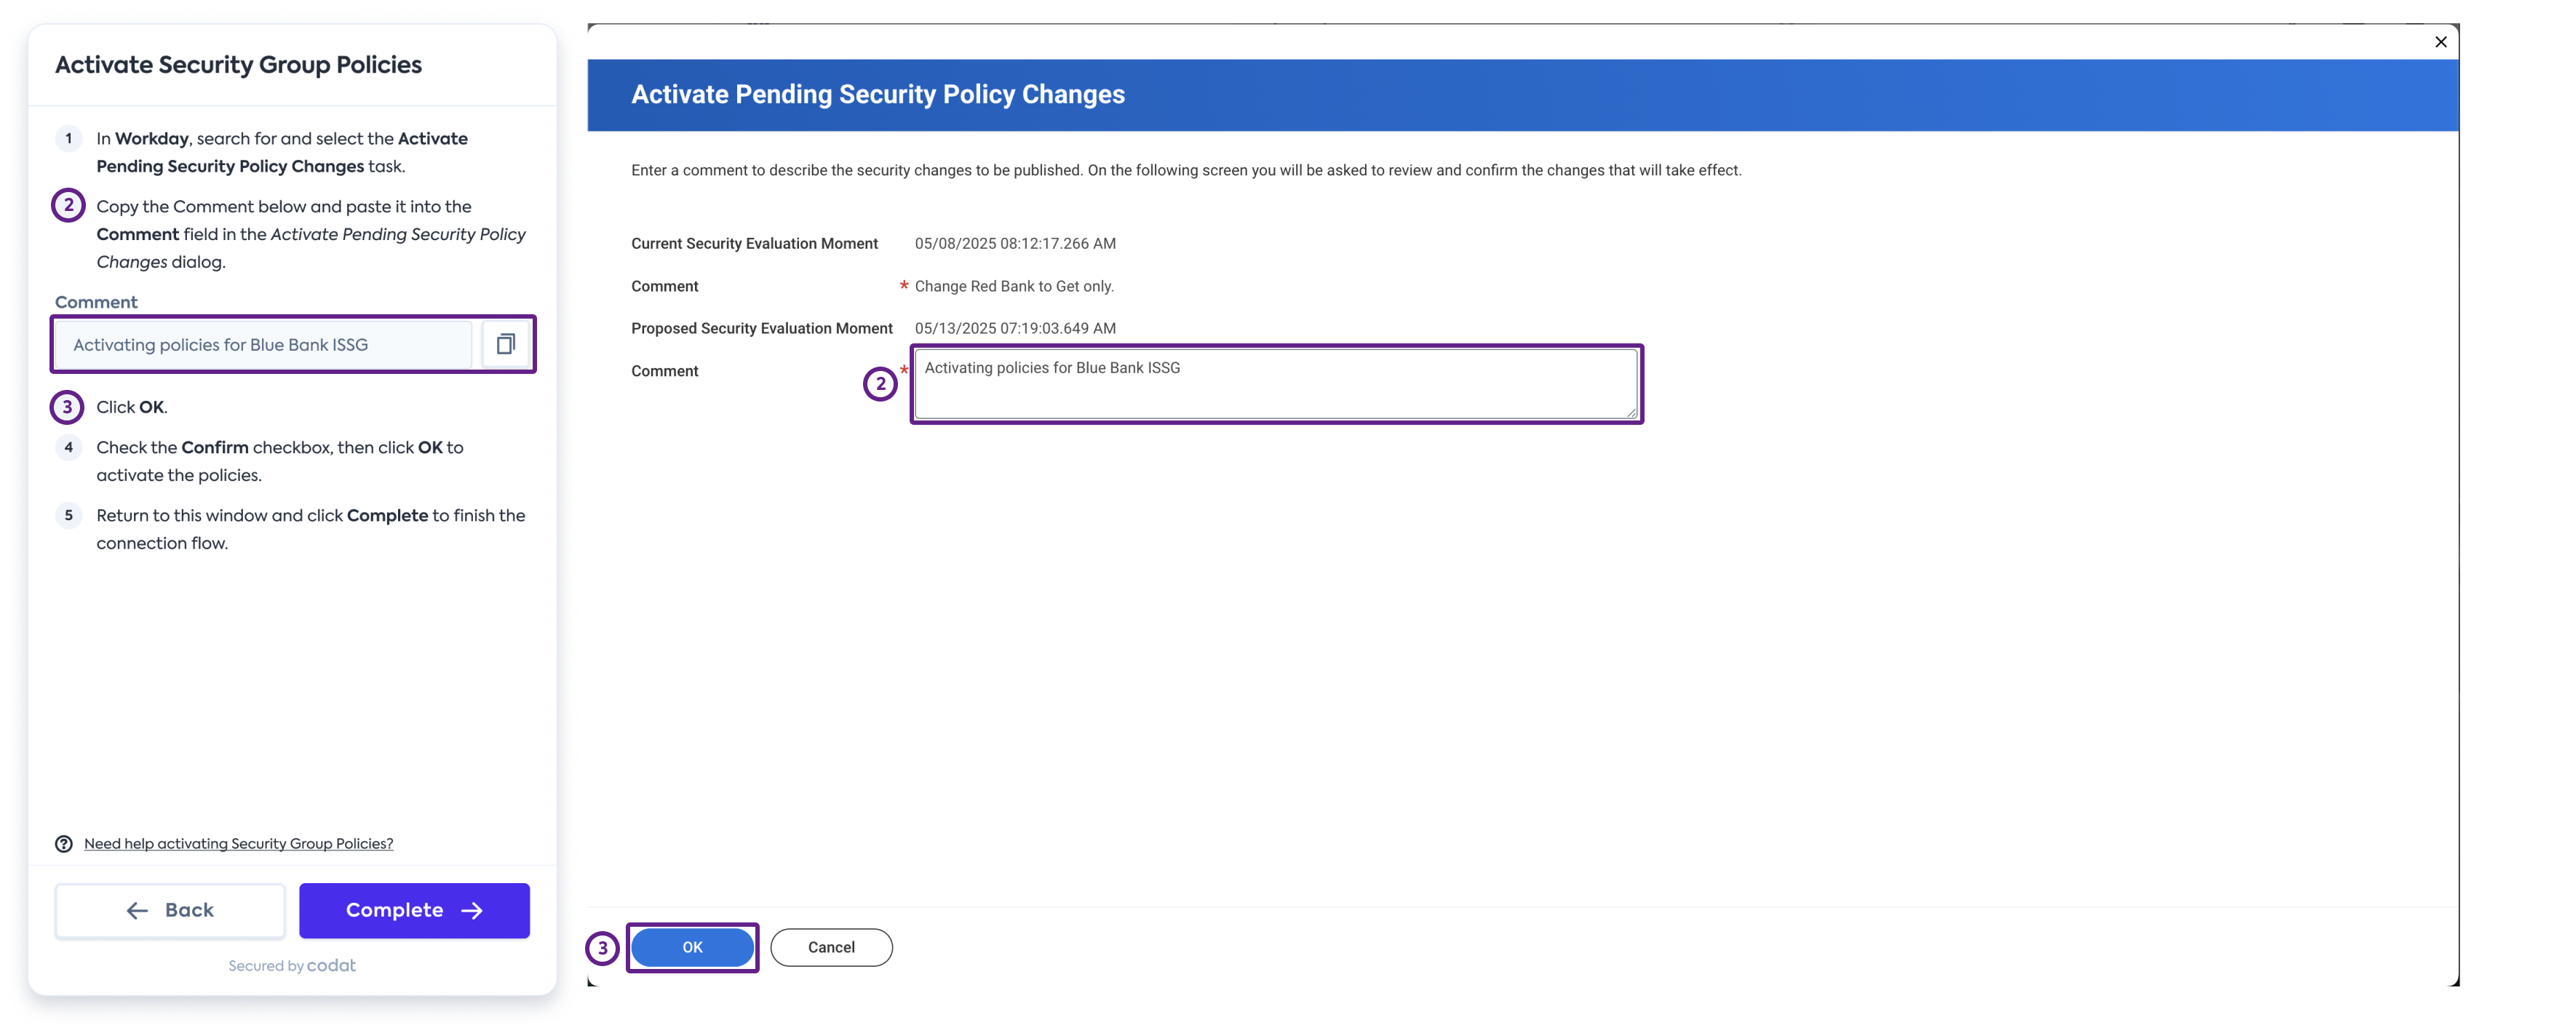Screen dimensions: 2576x1033
Task: Close the Workday dialog with the X
Action: [2441, 42]
